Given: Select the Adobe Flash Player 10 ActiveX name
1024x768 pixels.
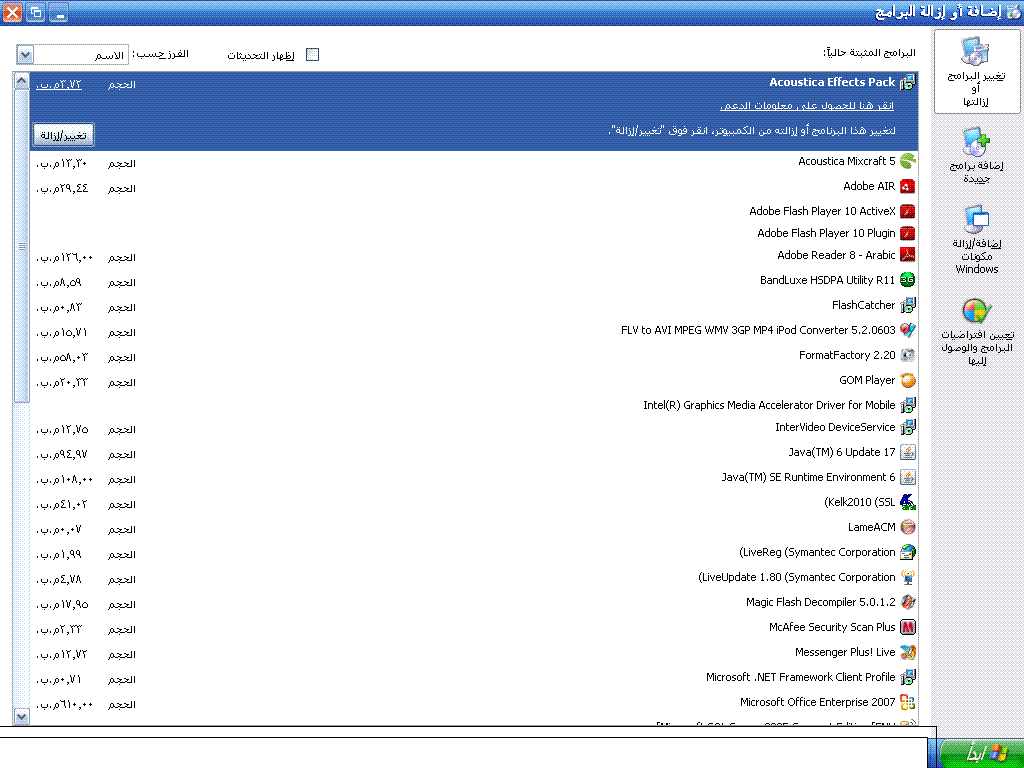Looking at the screenshot, I should [822, 212].
